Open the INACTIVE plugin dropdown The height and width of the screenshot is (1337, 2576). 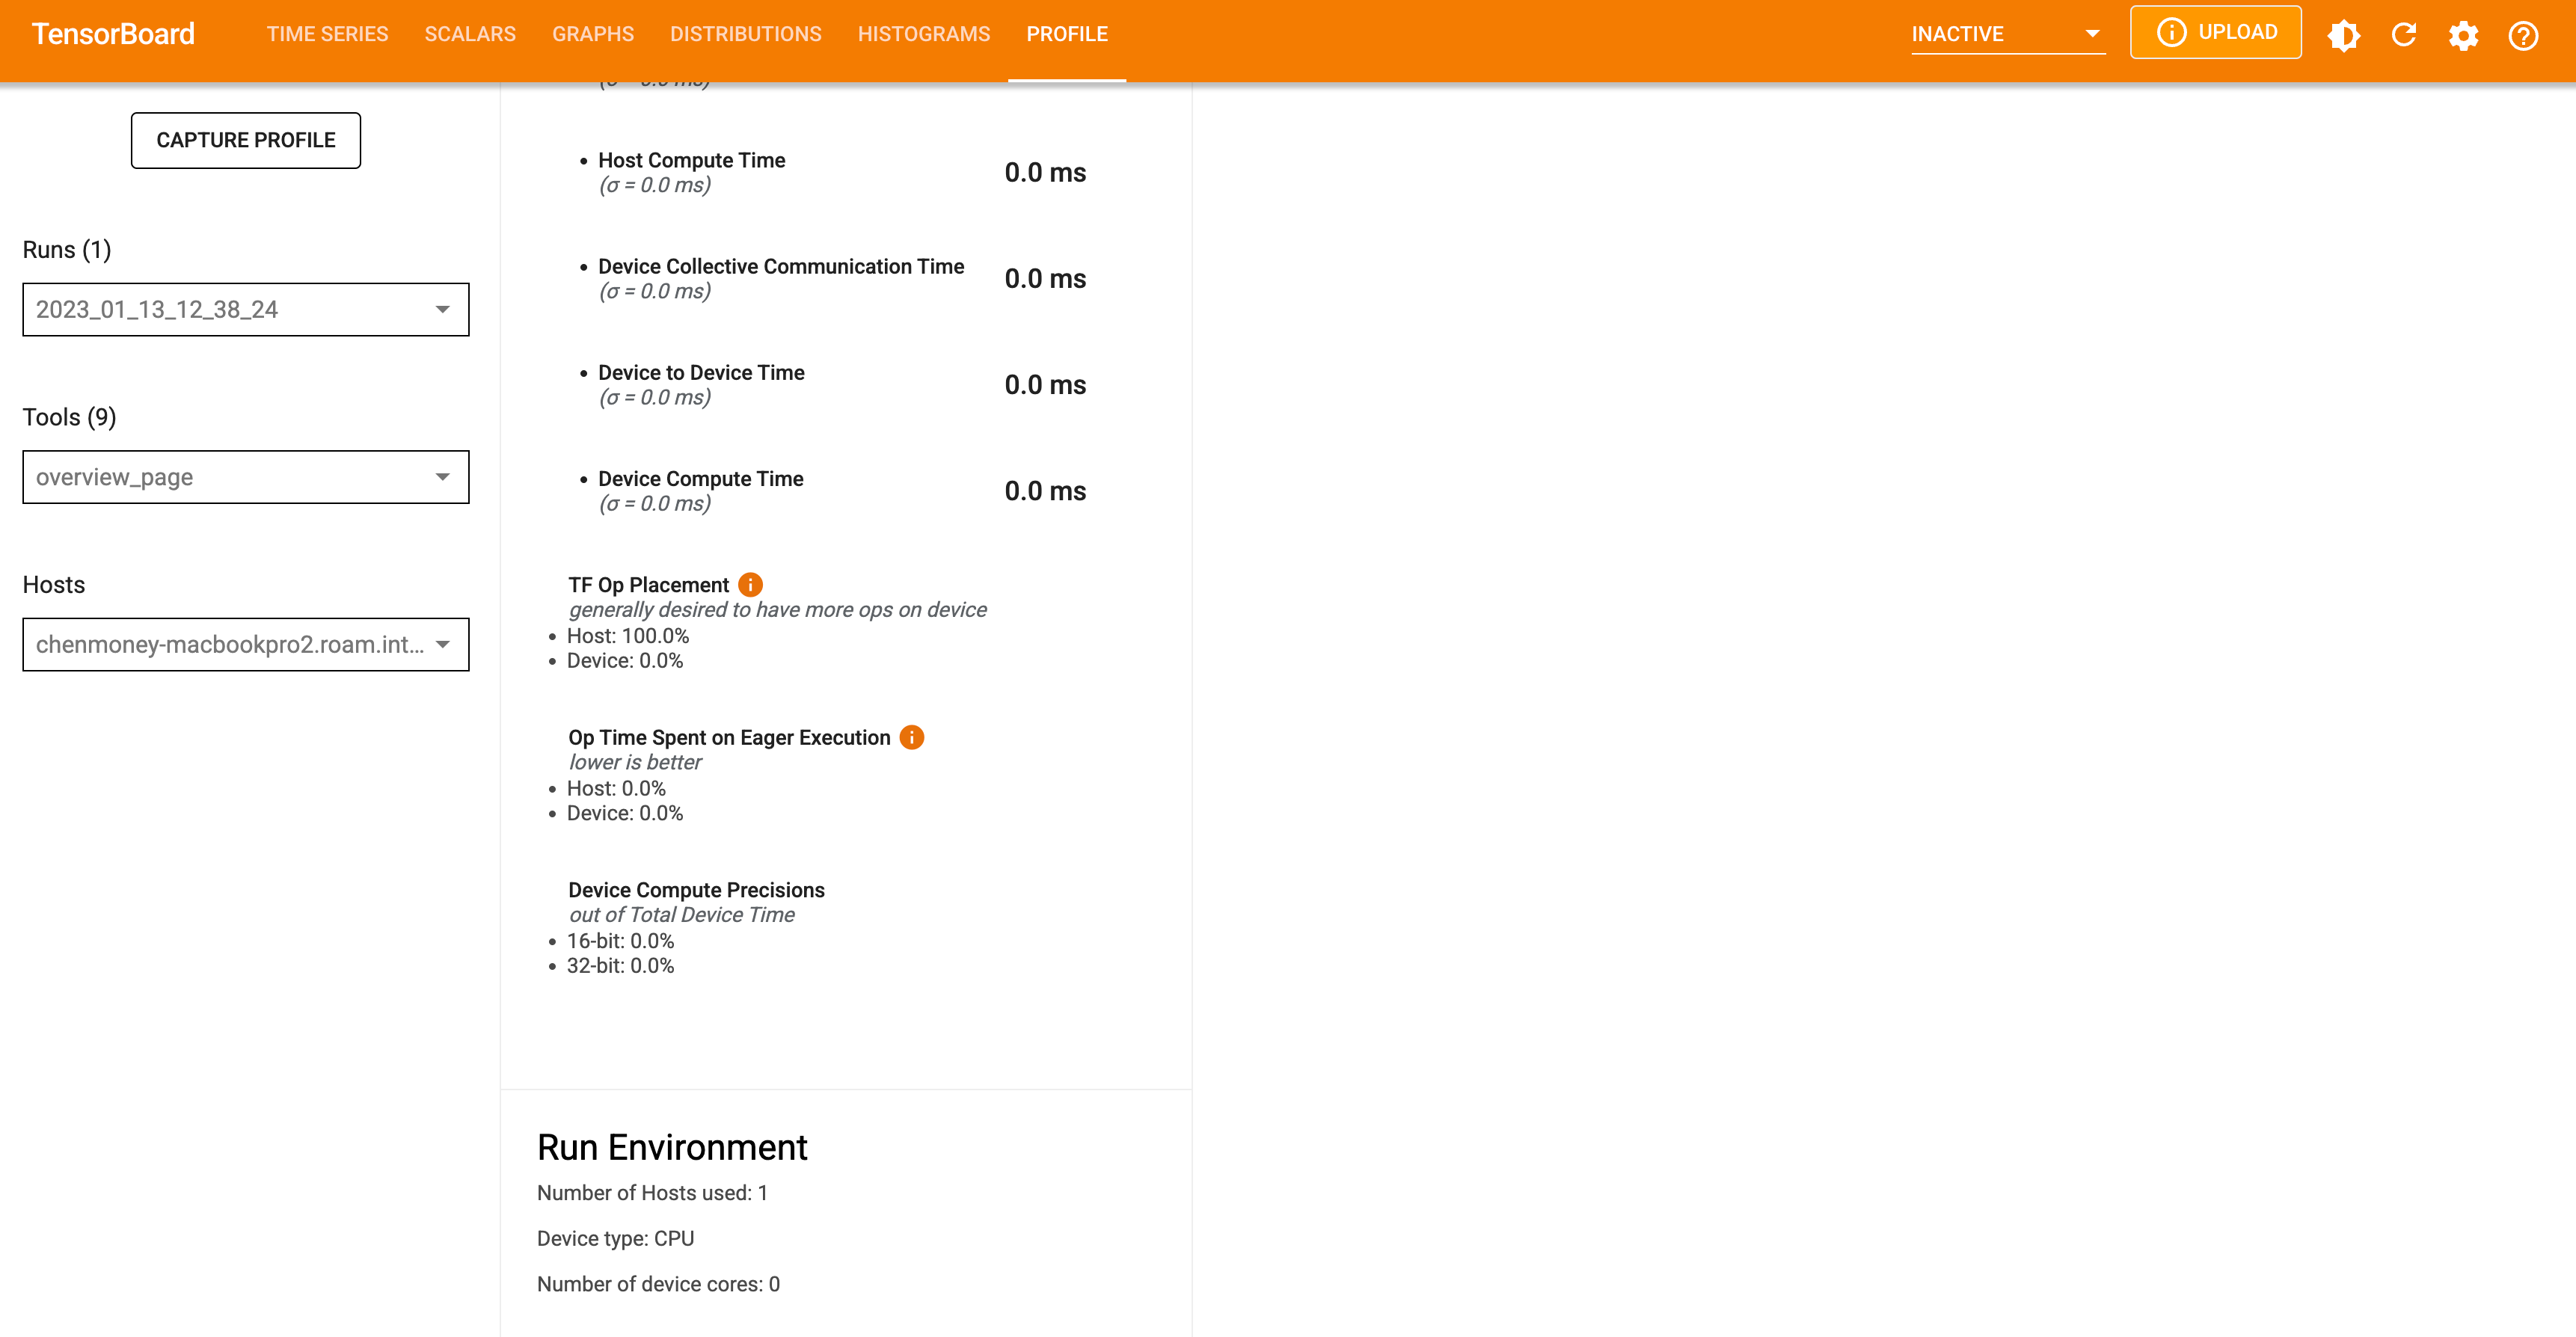pyautogui.click(x=2006, y=34)
